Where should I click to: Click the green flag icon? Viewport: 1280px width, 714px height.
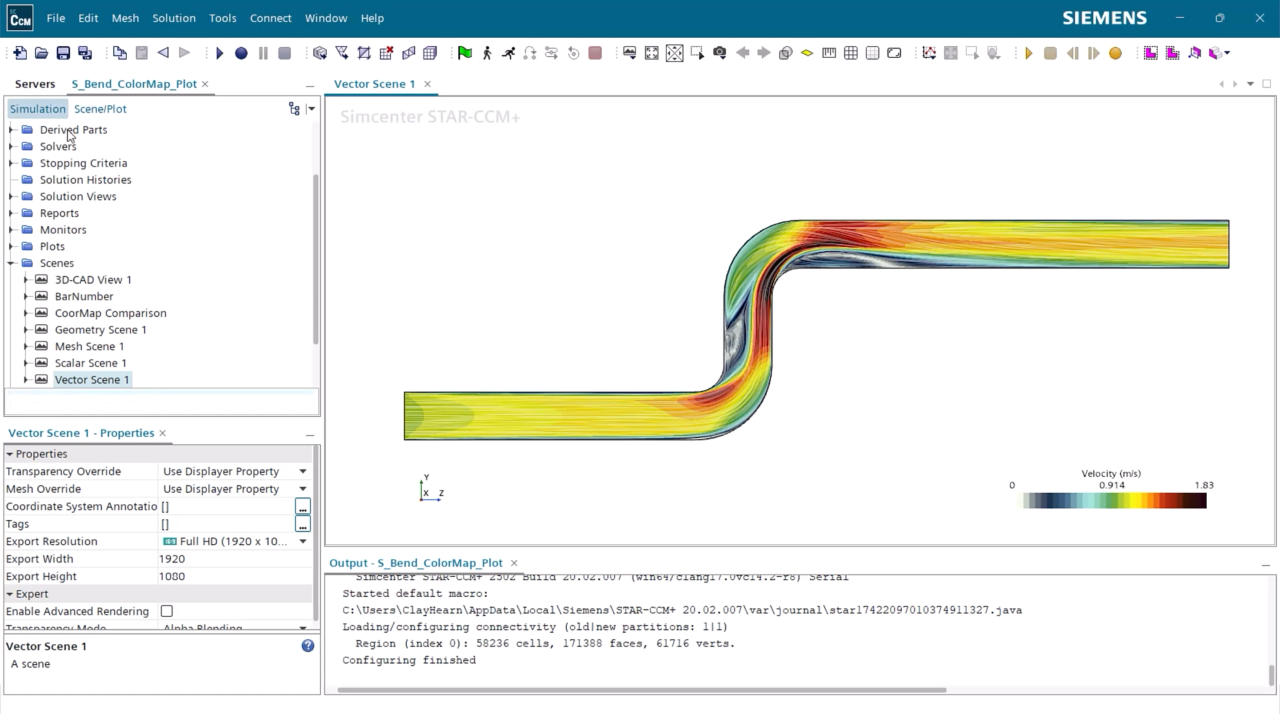coord(465,53)
